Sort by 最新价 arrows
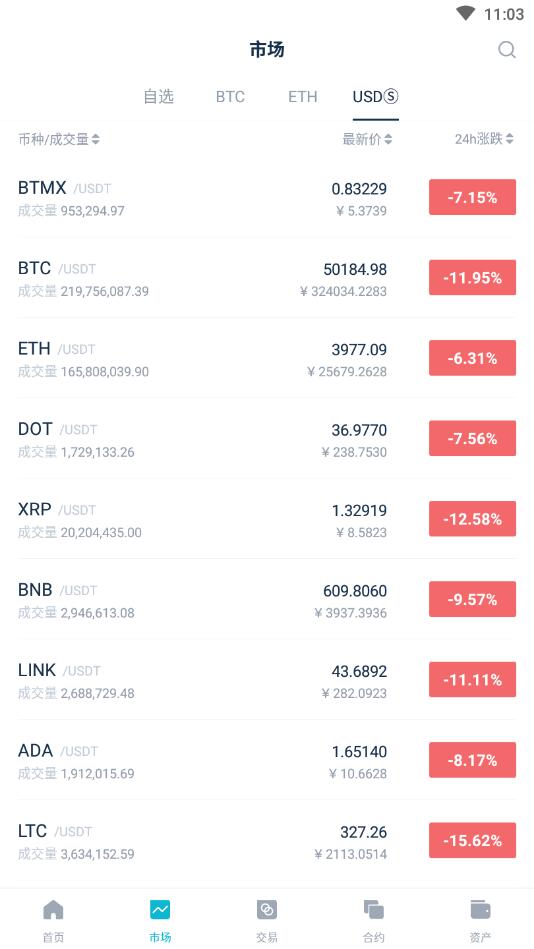This screenshot has height=949, width=534. coord(388,140)
